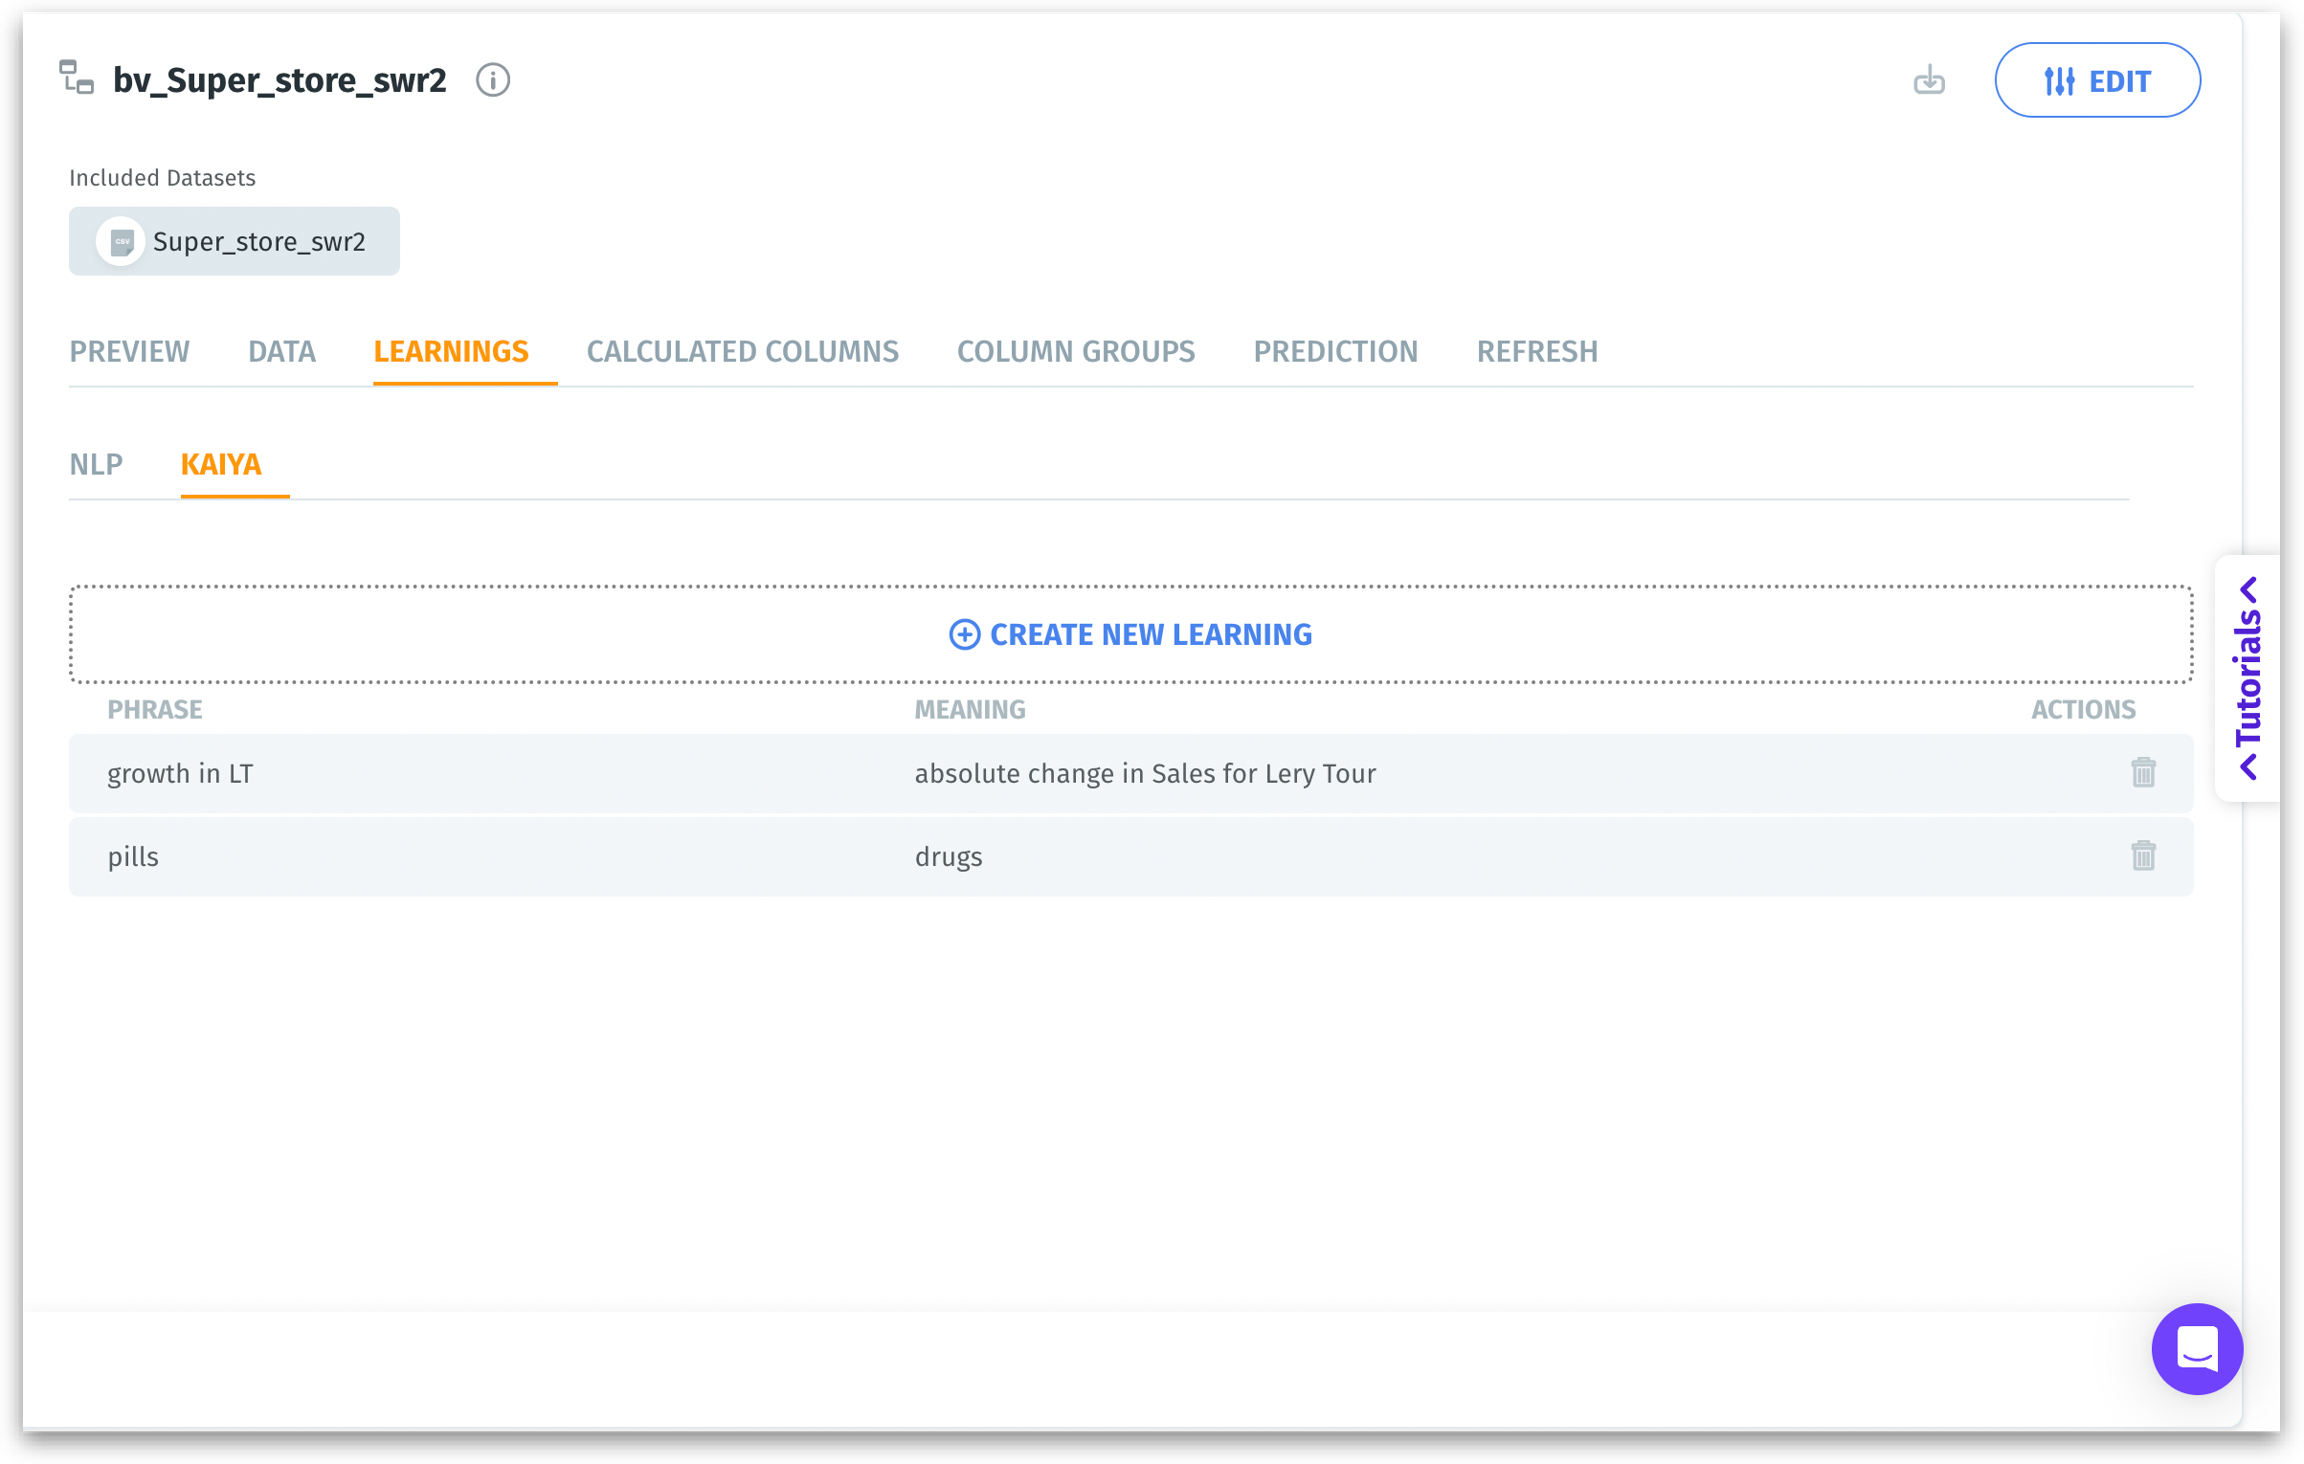Click the CSV icon on Super_store_swr2 chip
Screen dimensions: 2304x1464
(121, 242)
